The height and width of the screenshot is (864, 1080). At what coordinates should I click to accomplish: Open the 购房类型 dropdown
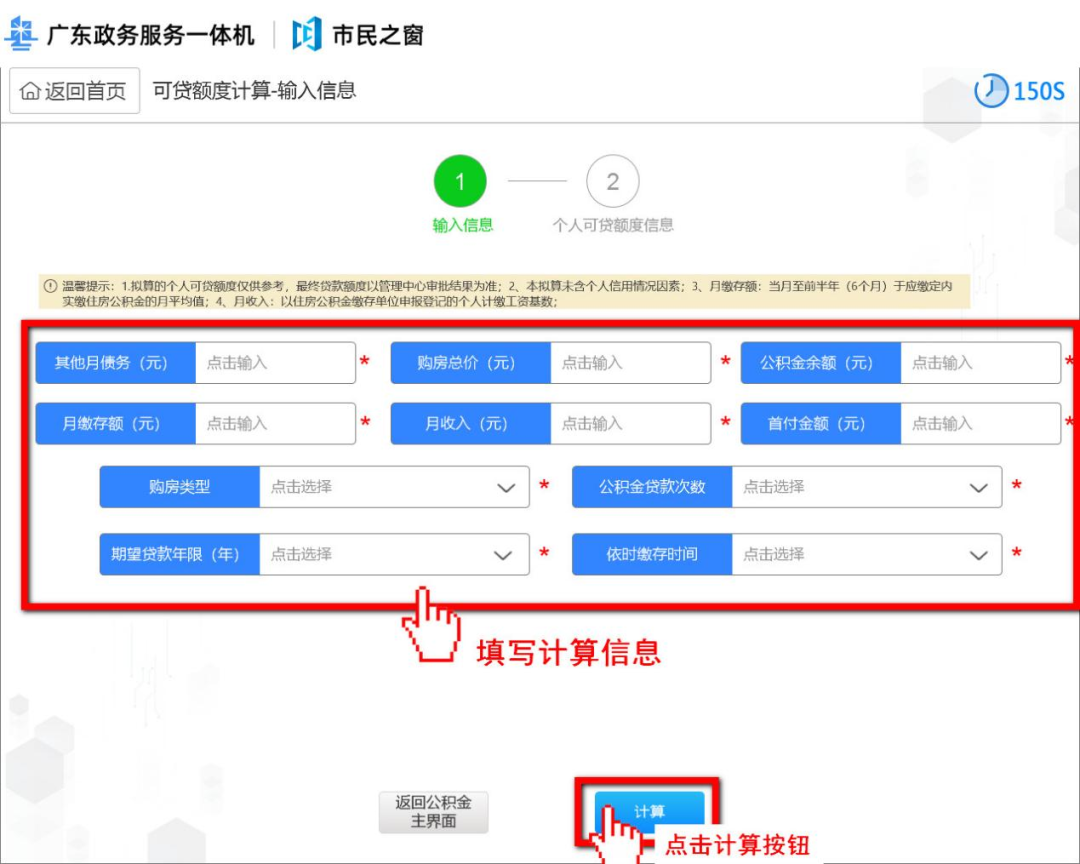[x=394, y=486]
